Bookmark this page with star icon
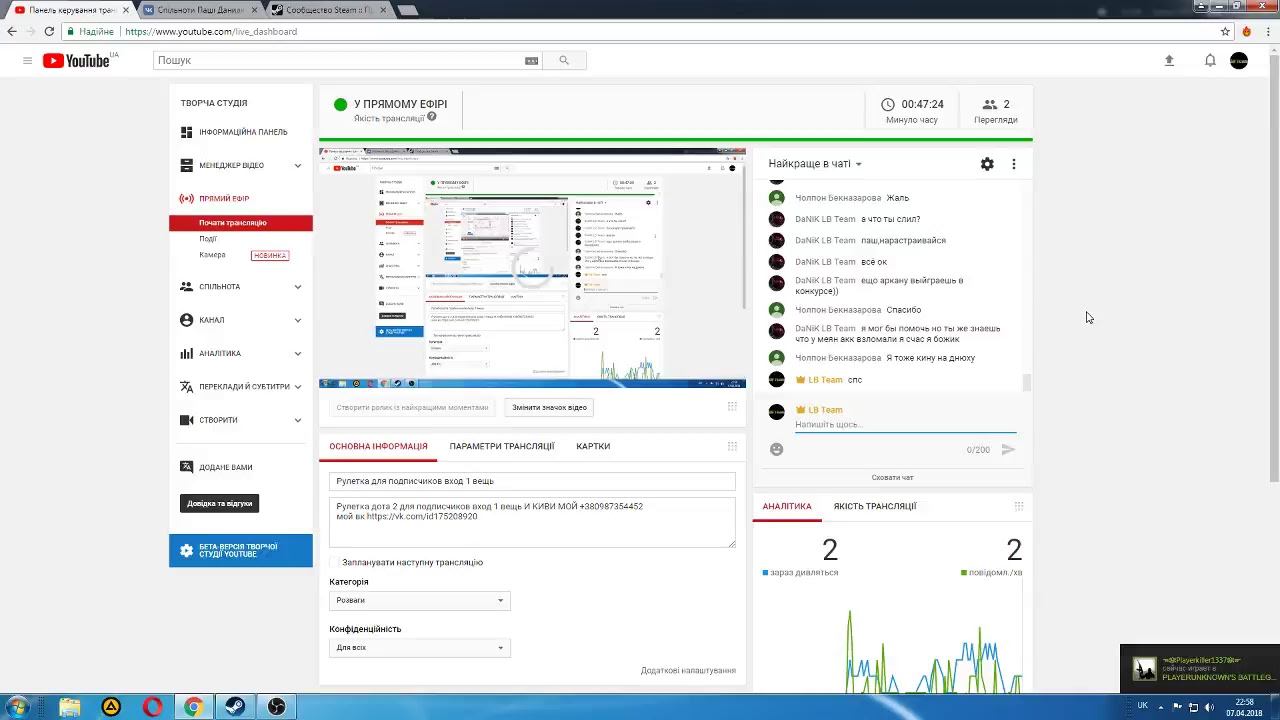Screen dimensions: 1280x720 coord(1225,32)
